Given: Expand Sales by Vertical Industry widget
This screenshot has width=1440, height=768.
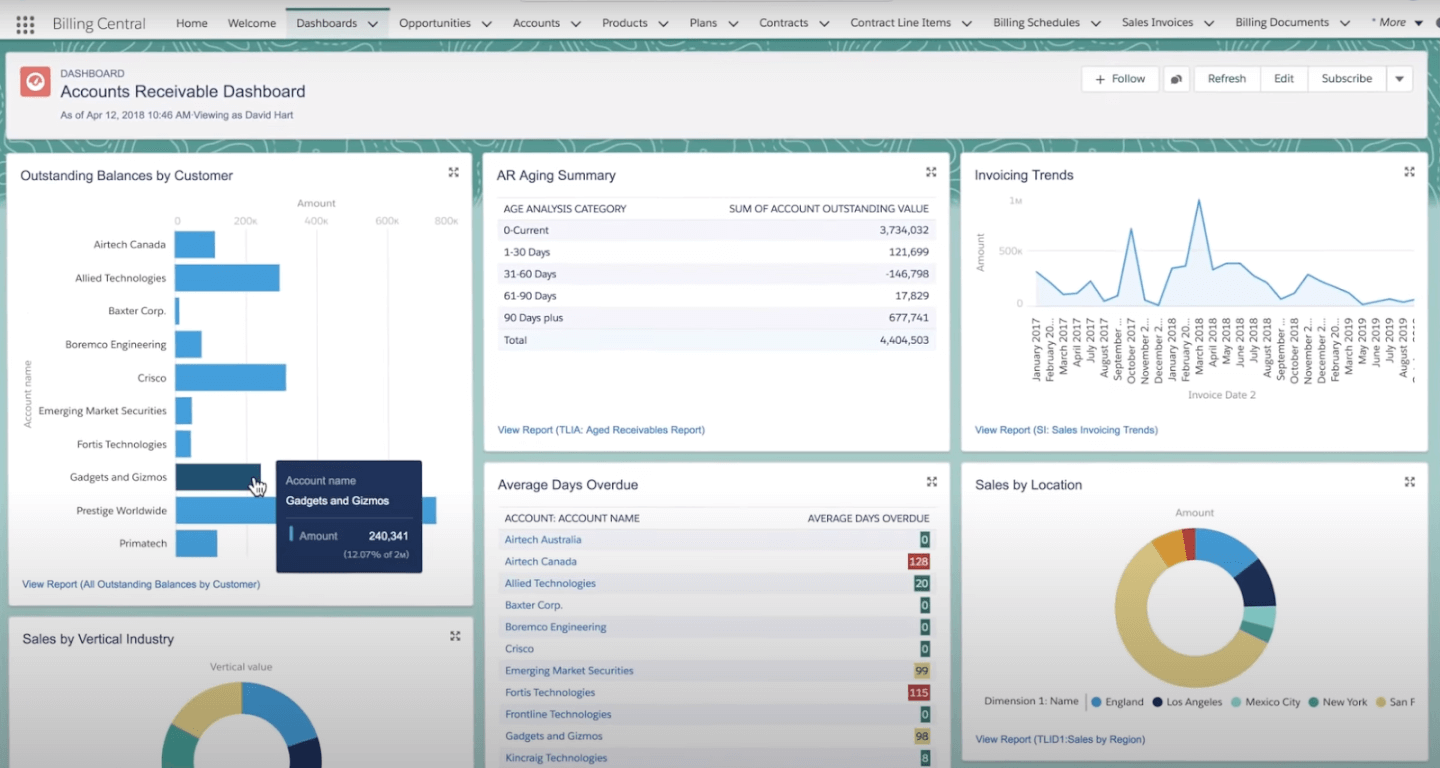Looking at the screenshot, I should 455,636.
